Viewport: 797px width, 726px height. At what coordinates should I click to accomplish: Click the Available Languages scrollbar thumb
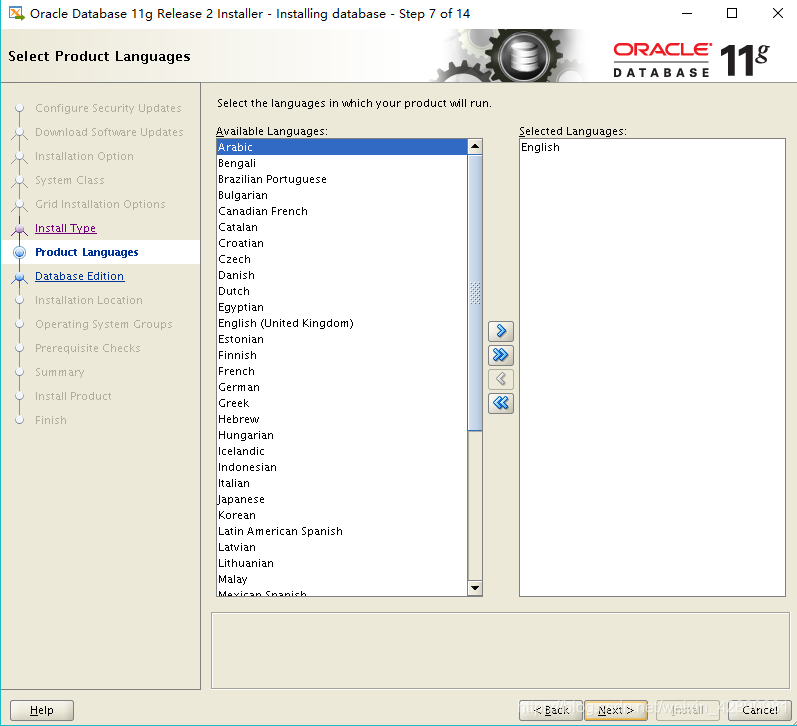(475, 293)
